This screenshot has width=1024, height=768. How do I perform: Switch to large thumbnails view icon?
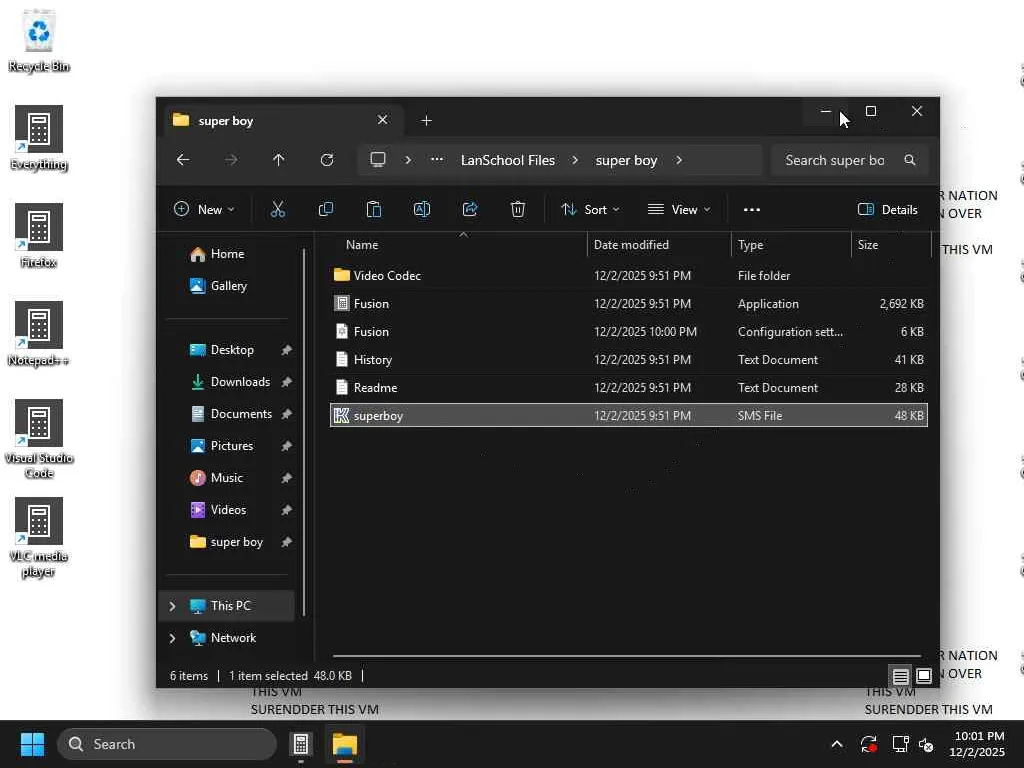(x=924, y=676)
